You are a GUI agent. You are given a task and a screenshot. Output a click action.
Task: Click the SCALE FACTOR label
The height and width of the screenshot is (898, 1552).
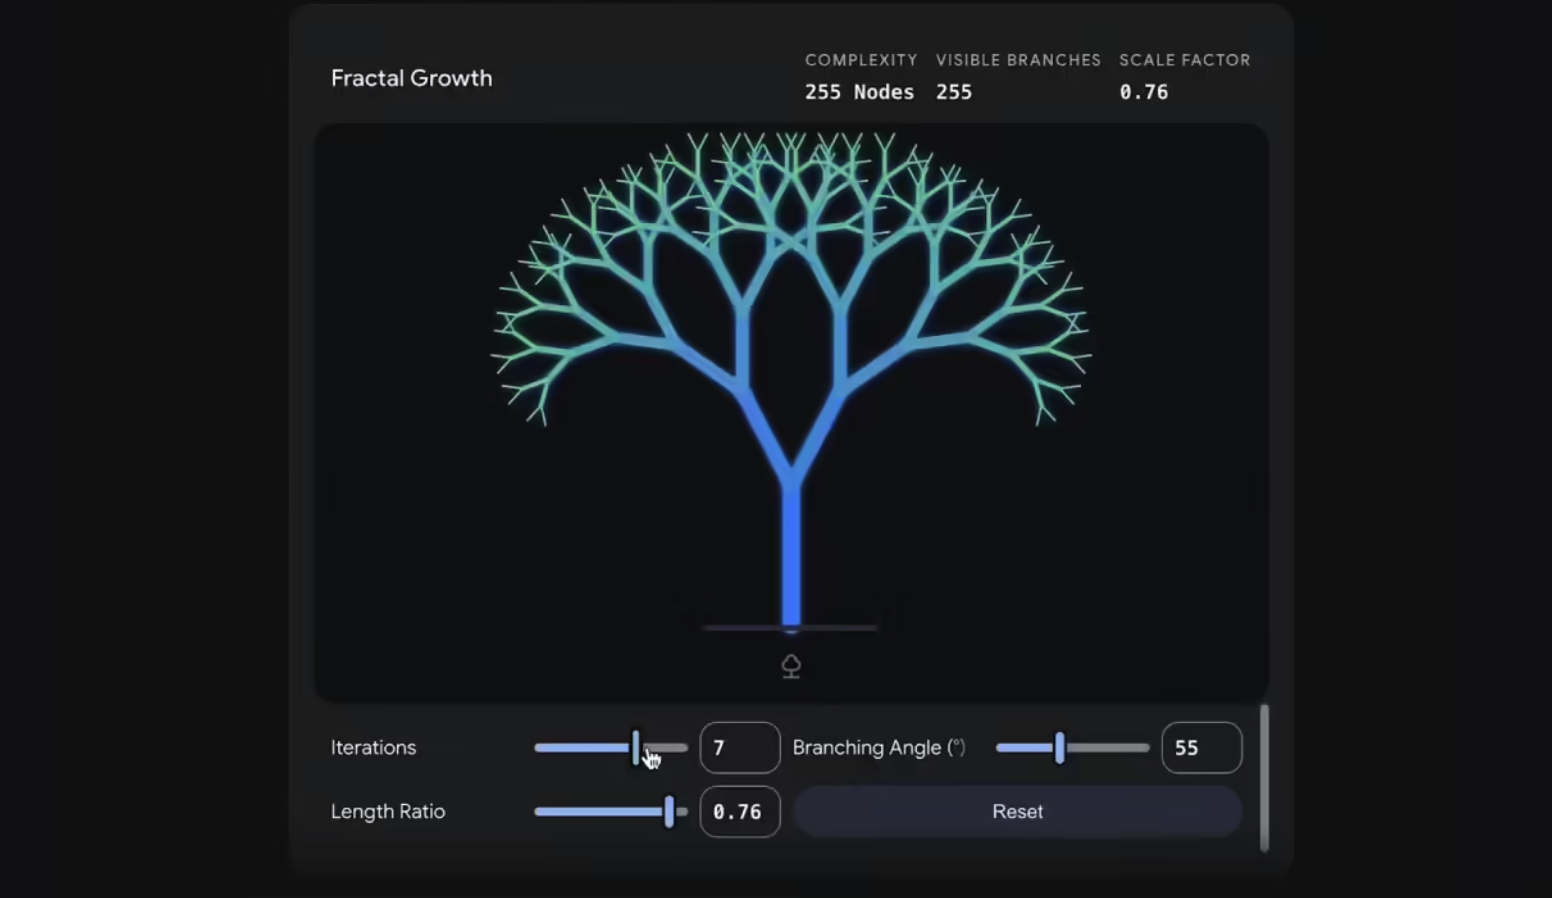(x=1185, y=60)
